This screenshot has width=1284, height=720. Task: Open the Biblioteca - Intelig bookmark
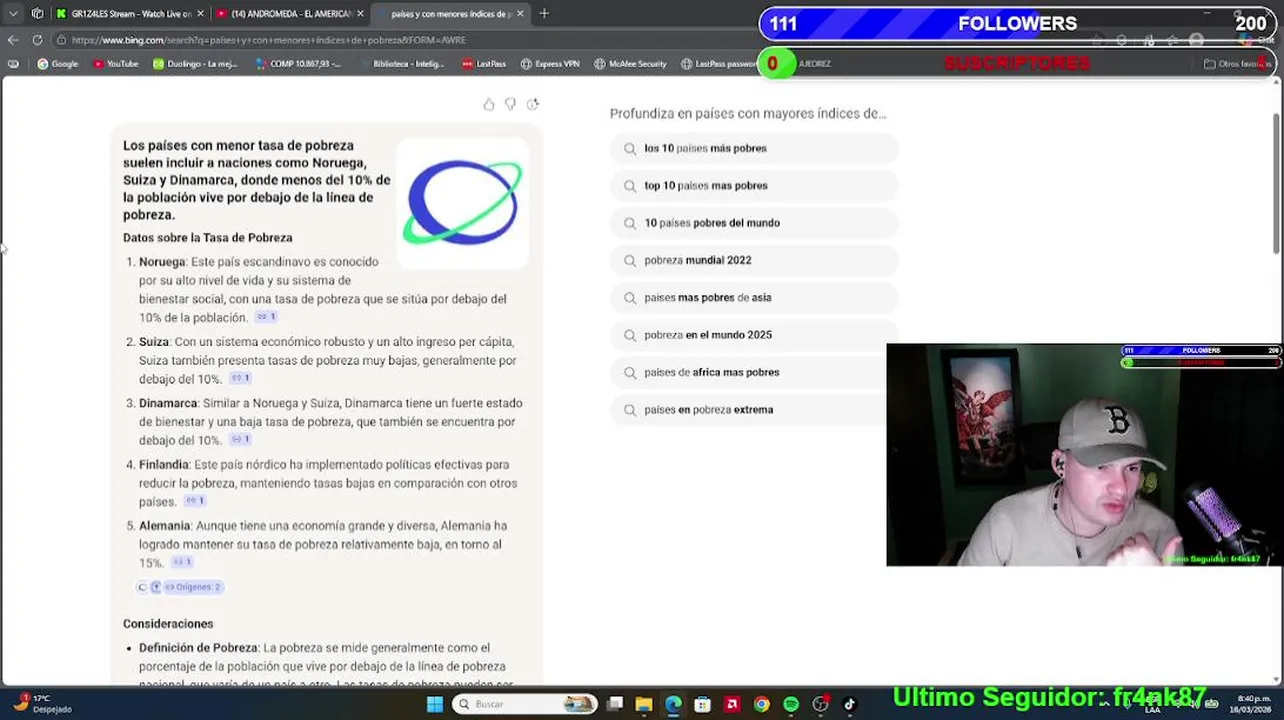tap(401, 64)
